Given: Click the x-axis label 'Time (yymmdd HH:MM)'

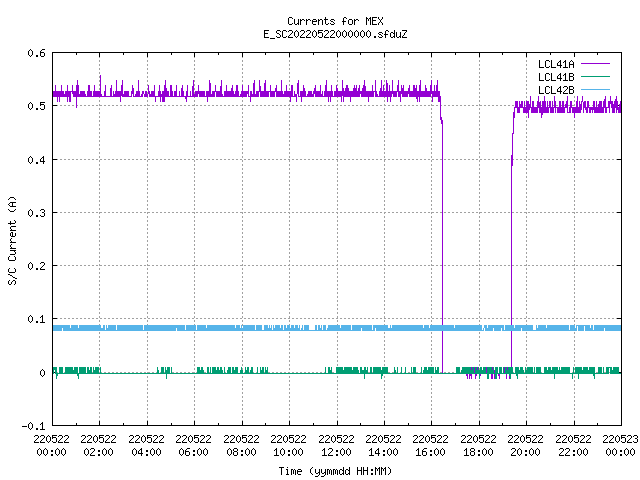Looking at the screenshot, I should click(x=335, y=471).
